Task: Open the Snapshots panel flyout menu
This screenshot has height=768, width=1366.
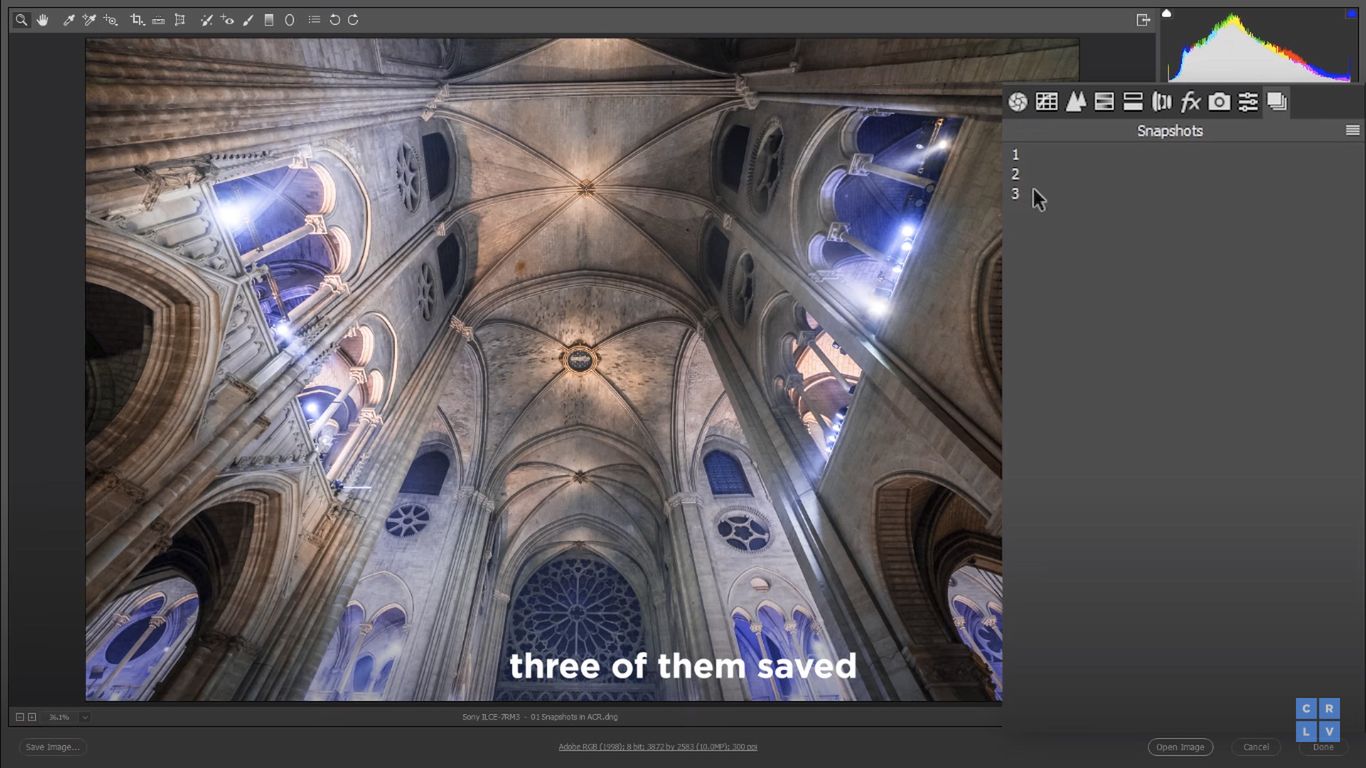Action: tap(1353, 129)
